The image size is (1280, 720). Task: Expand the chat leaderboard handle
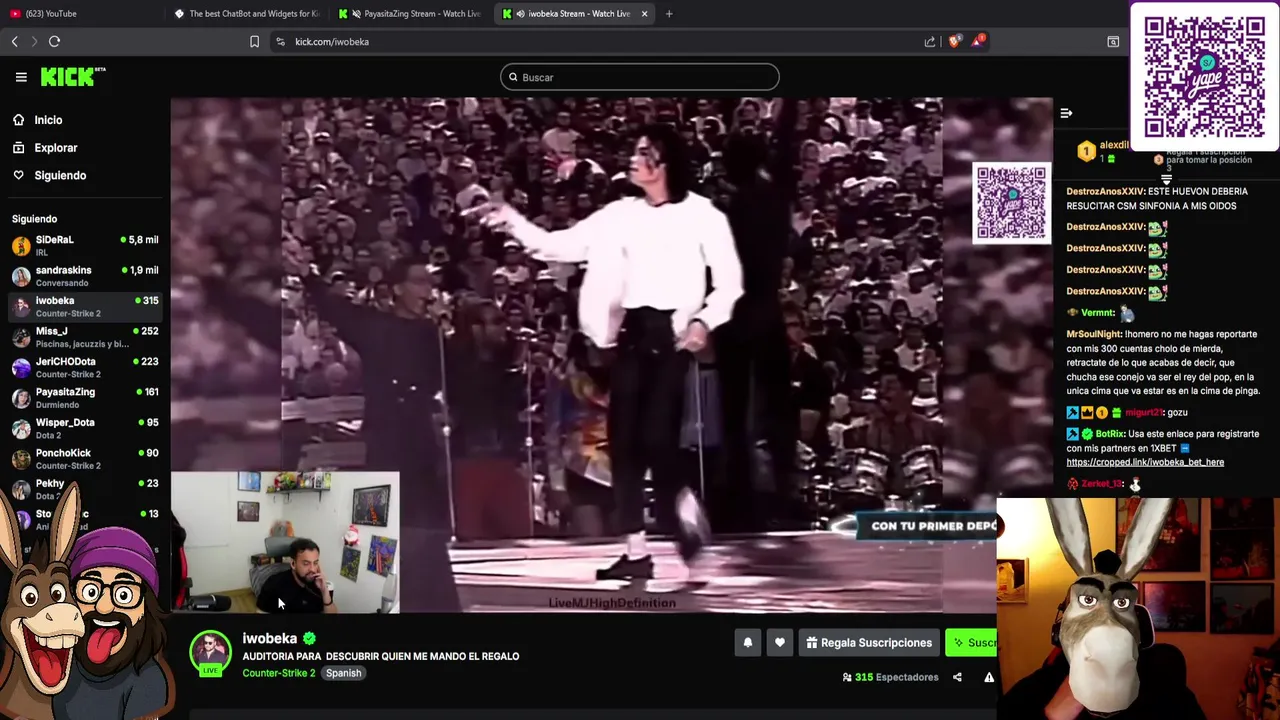click(1166, 179)
